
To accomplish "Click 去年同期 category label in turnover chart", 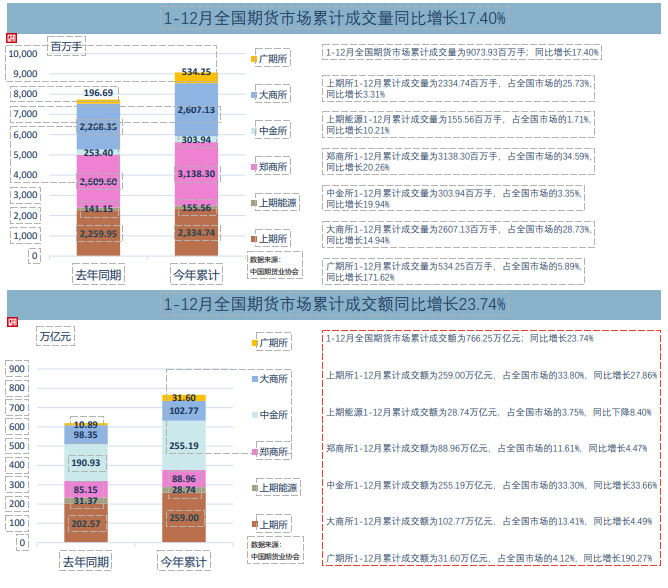I will (85, 562).
